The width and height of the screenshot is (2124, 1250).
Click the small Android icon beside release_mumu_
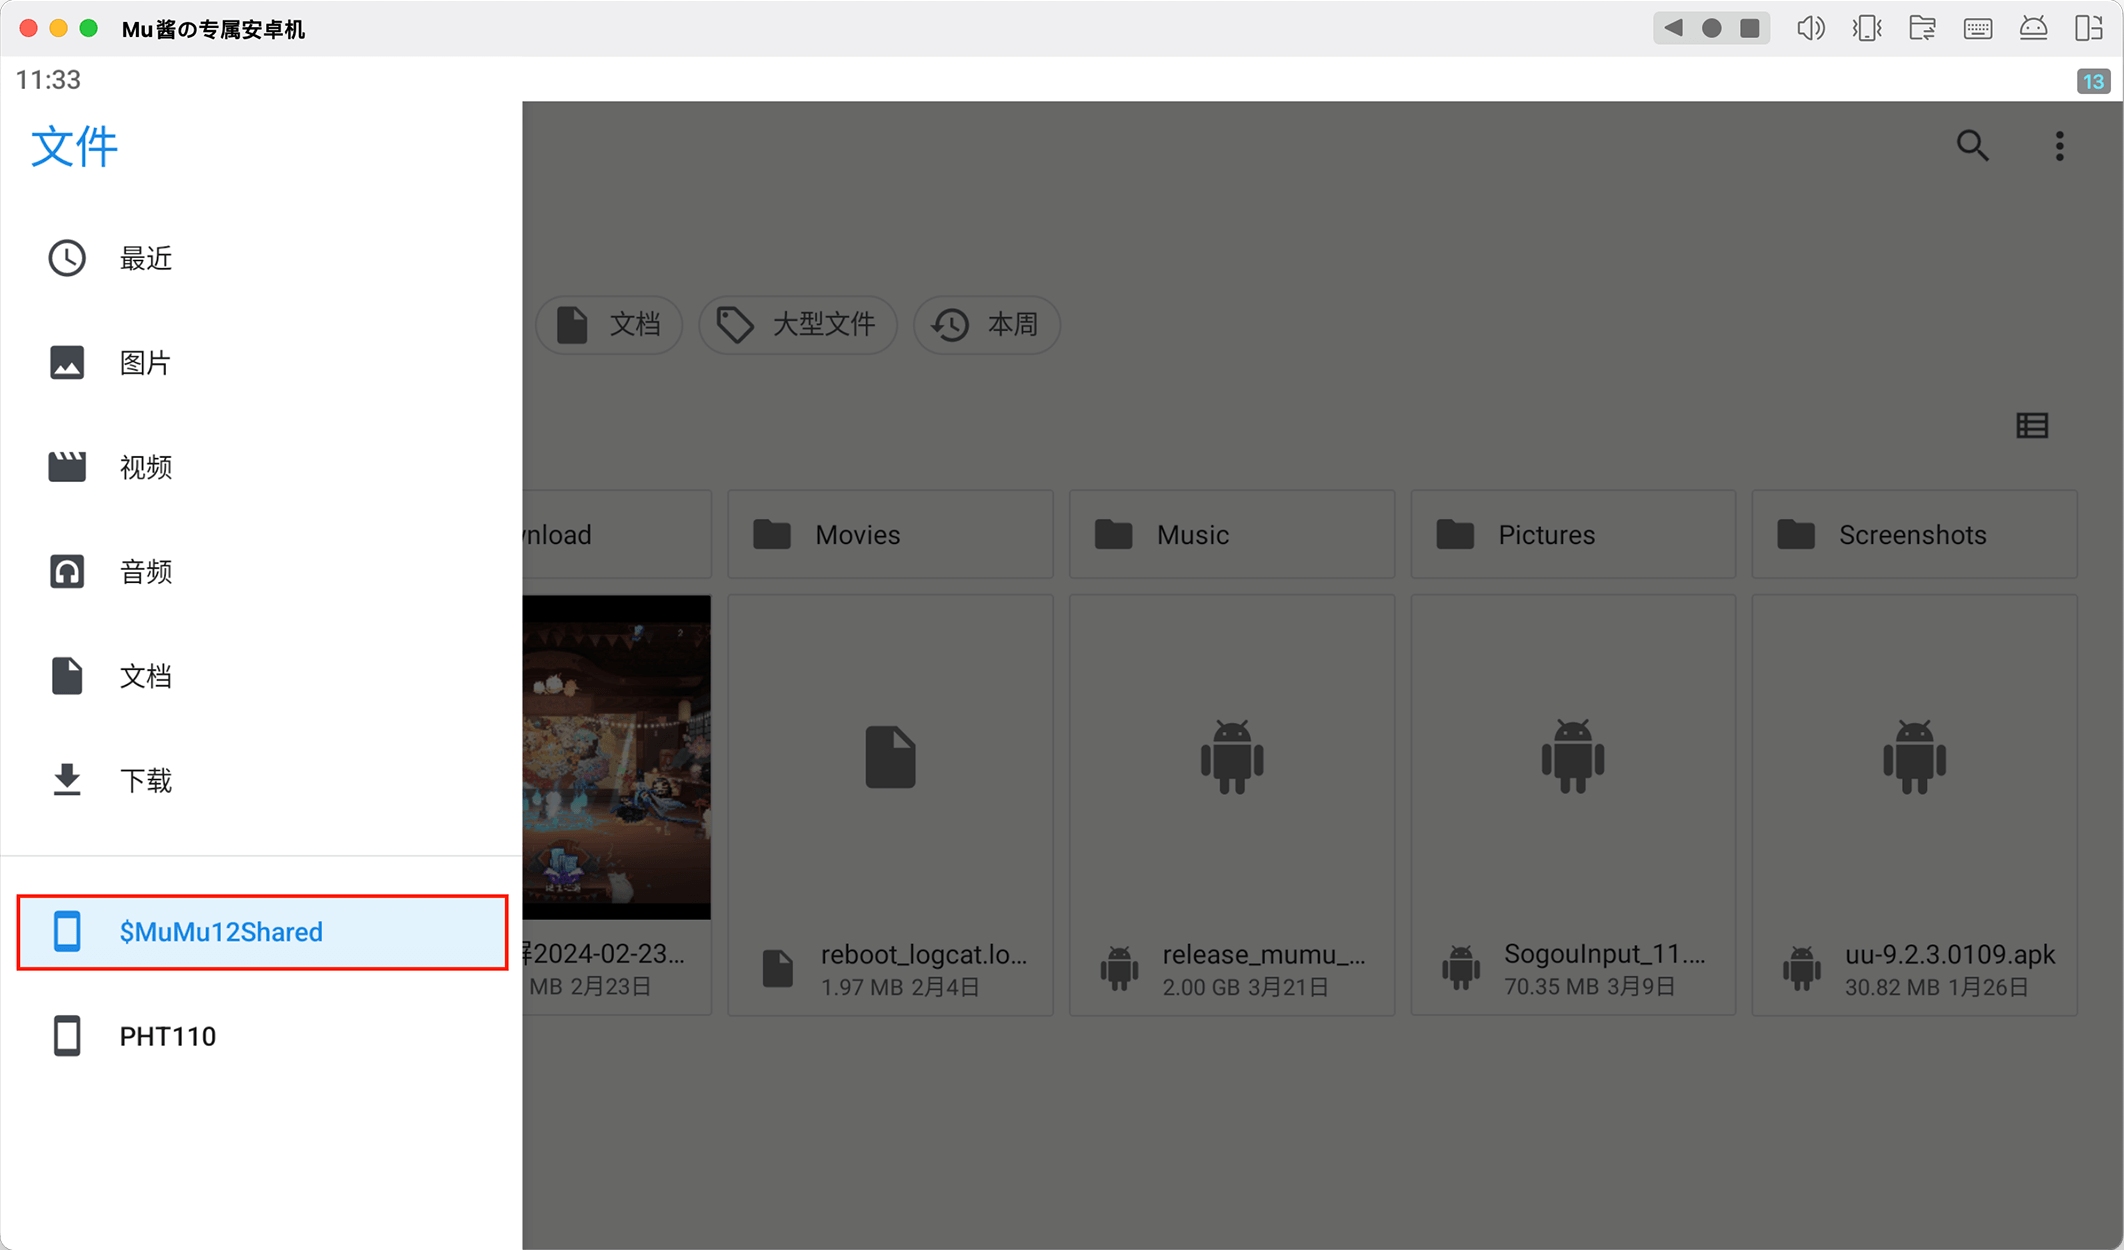(x=1119, y=969)
